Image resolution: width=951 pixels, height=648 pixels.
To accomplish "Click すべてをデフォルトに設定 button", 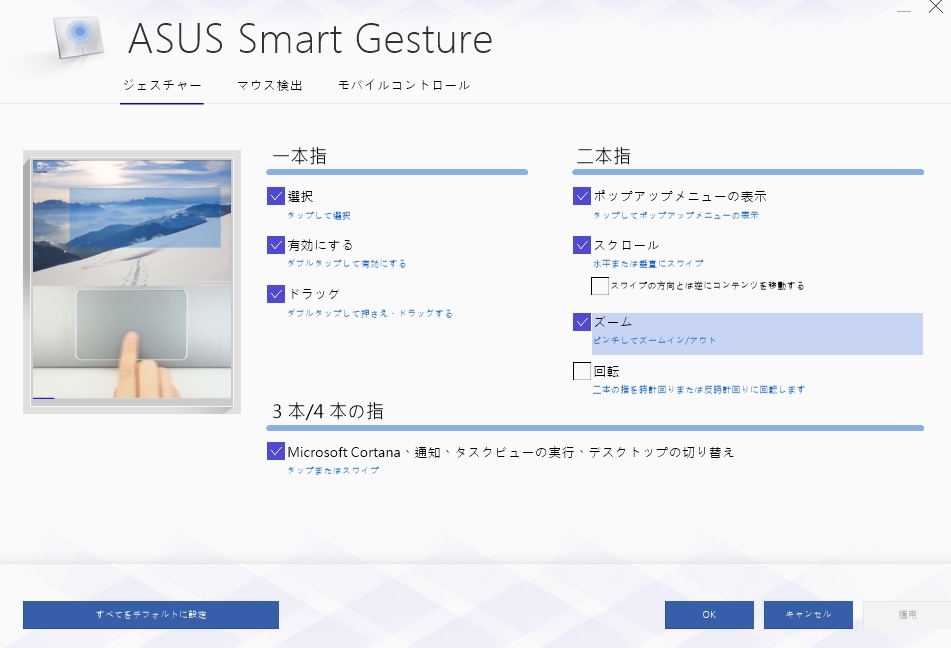I will click(151, 615).
